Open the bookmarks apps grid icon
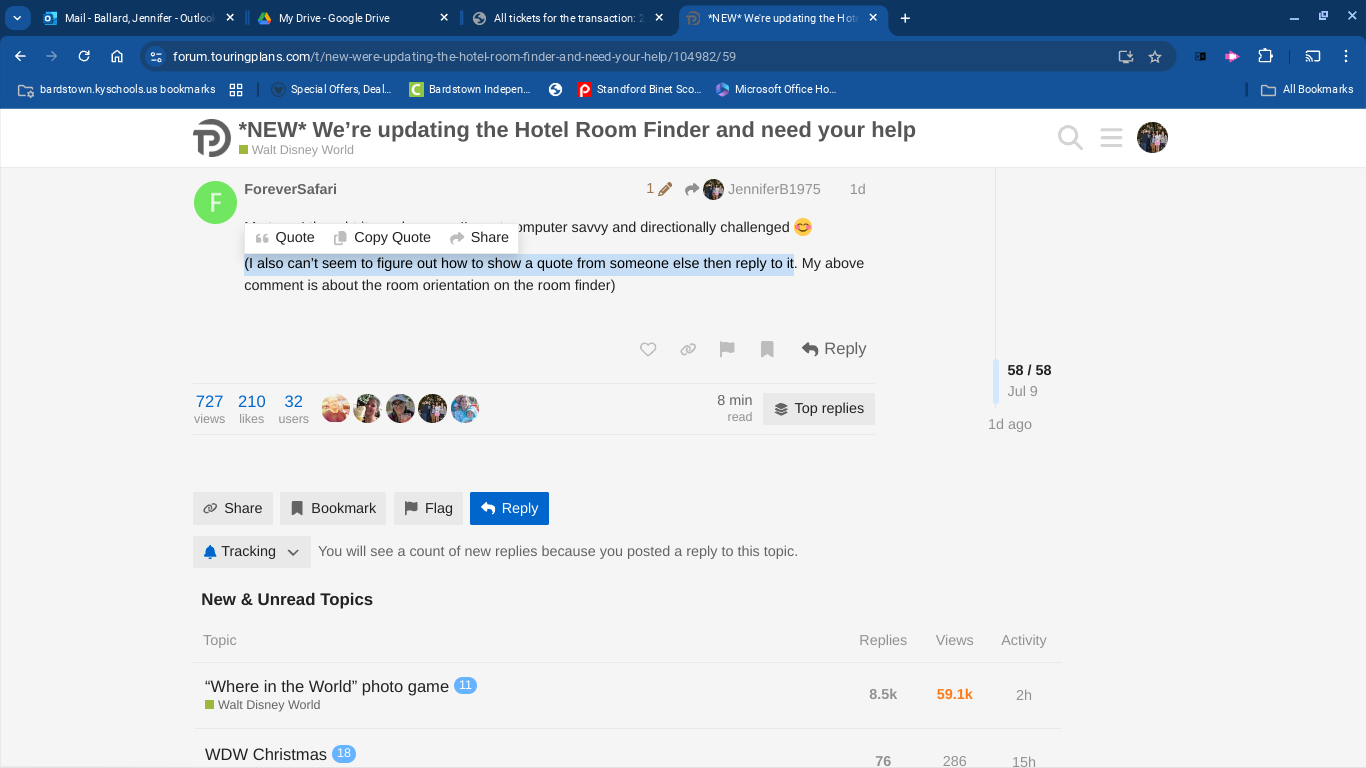This screenshot has height=768, width=1366. click(x=236, y=89)
